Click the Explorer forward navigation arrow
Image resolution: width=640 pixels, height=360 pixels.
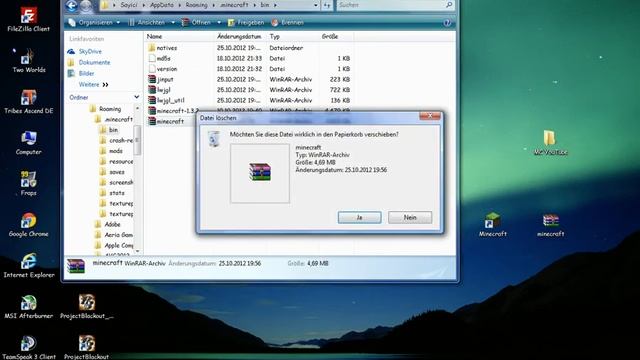point(86,5)
